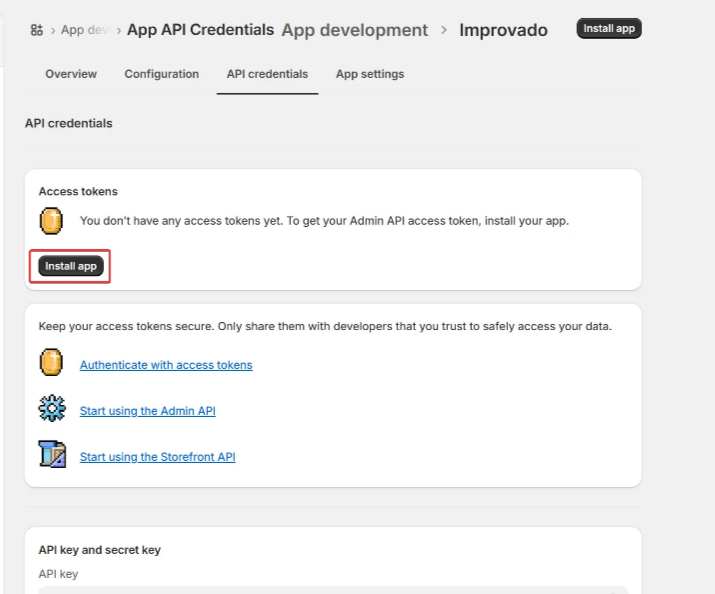The width and height of the screenshot is (715, 594).
Task: Click the Storefront API document icon
Action: click(51, 455)
